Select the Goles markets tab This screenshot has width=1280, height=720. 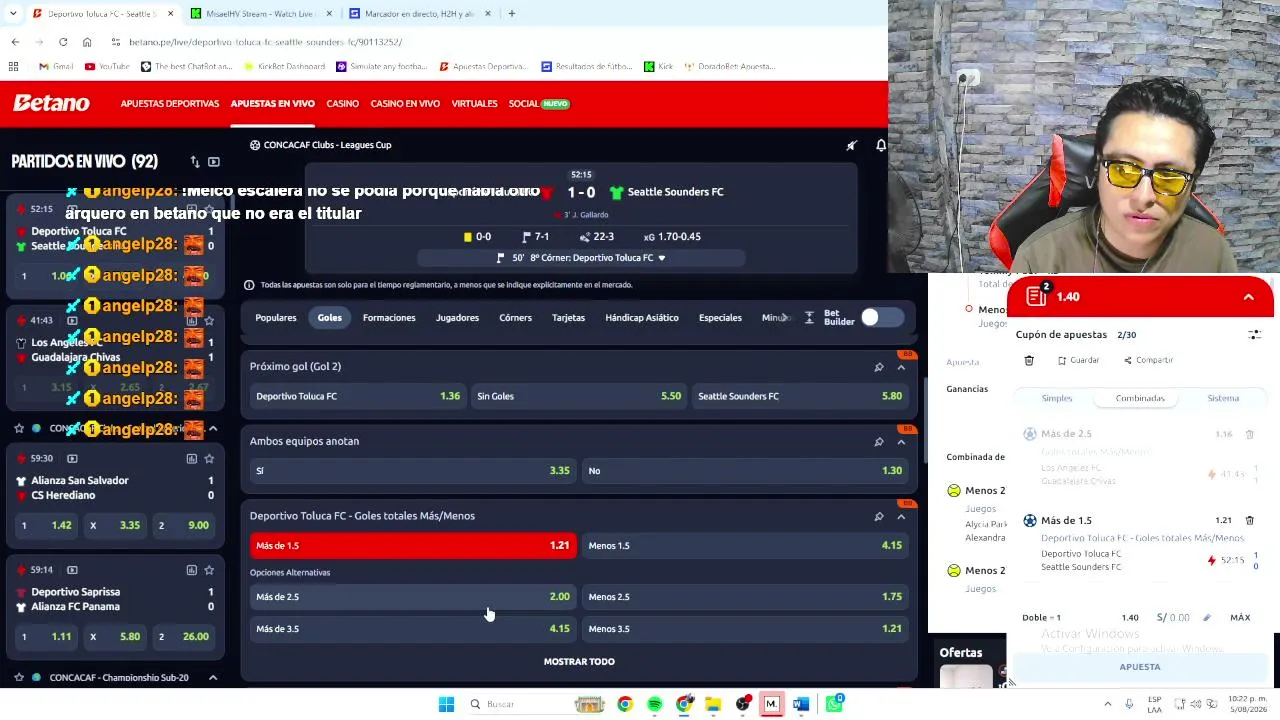(x=330, y=318)
